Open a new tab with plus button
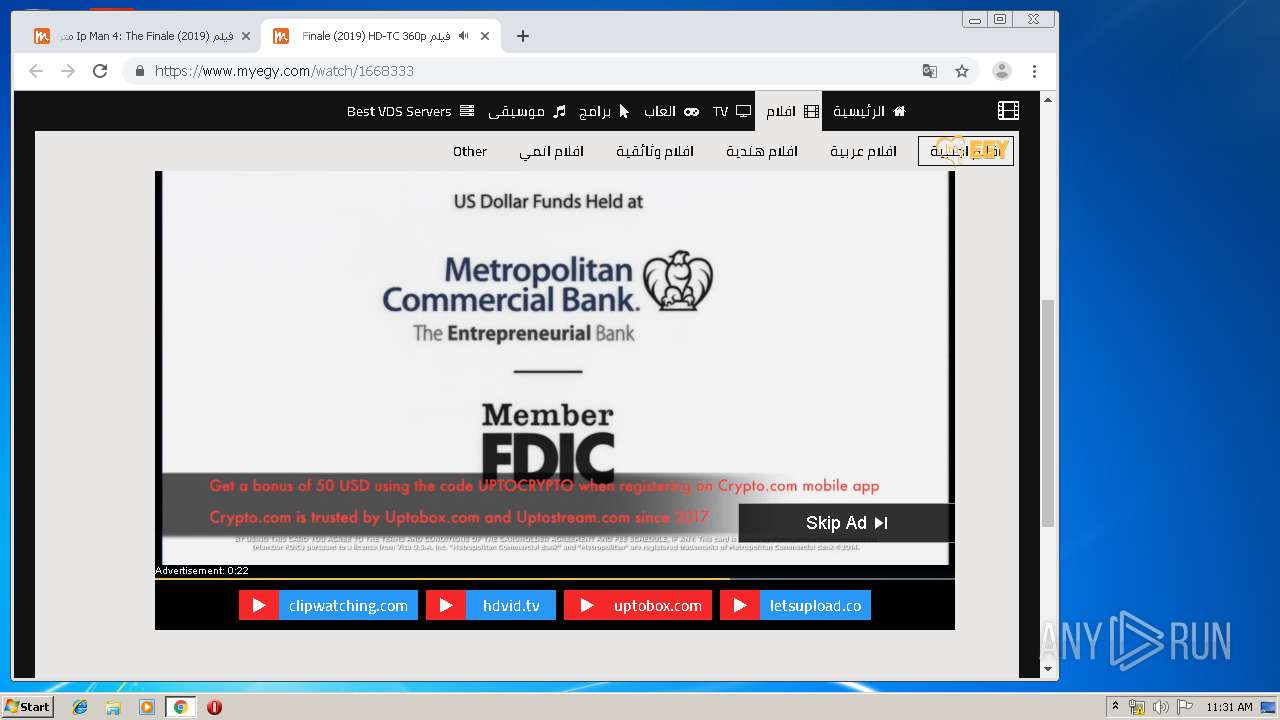Image resolution: width=1280 pixels, height=720 pixels. click(522, 36)
